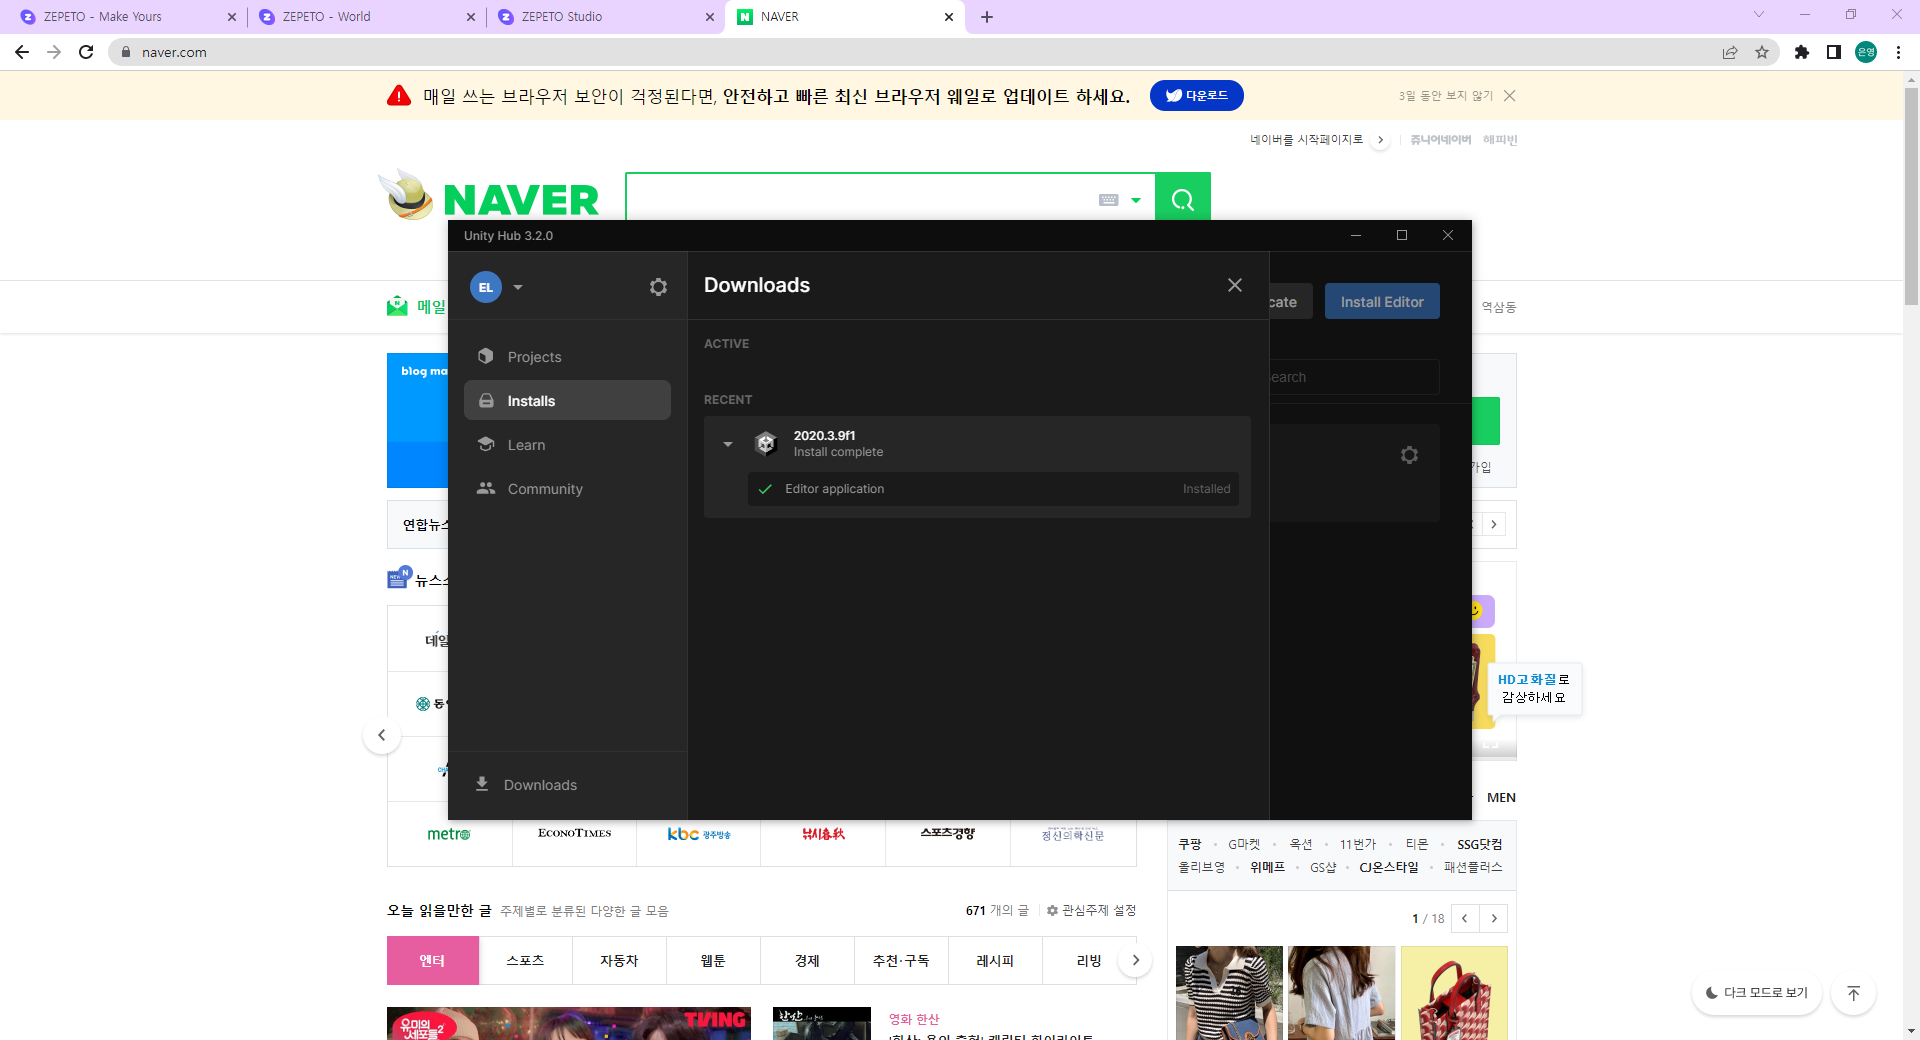Click previous news press arrow
The image size is (1920, 1040).
coord(382,735)
